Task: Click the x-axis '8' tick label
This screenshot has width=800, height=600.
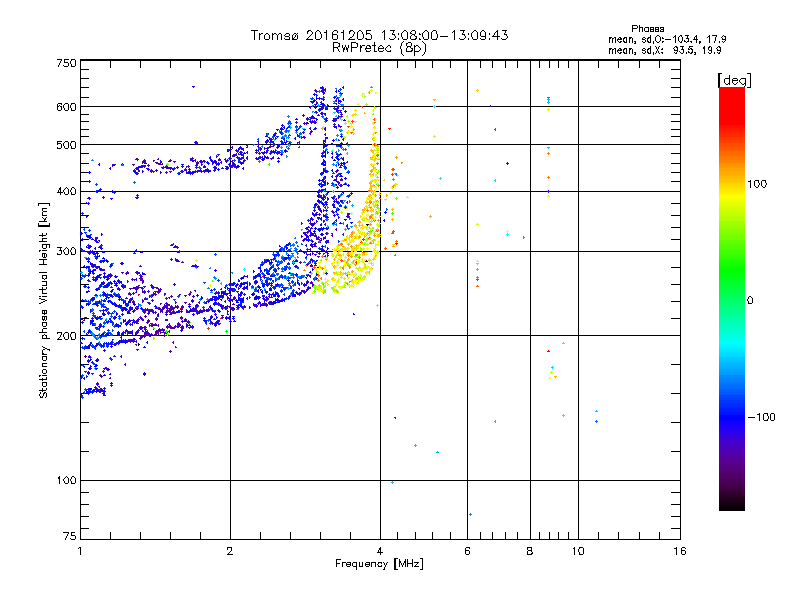Action: click(x=530, y=551)
